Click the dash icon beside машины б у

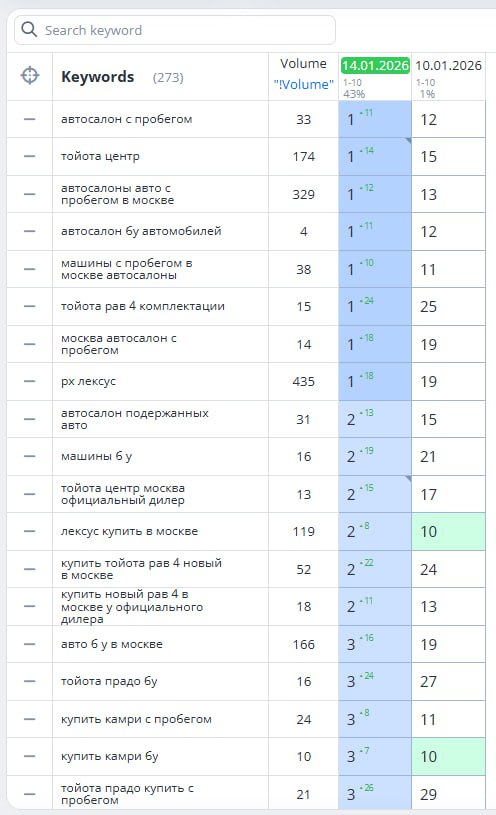30,456
